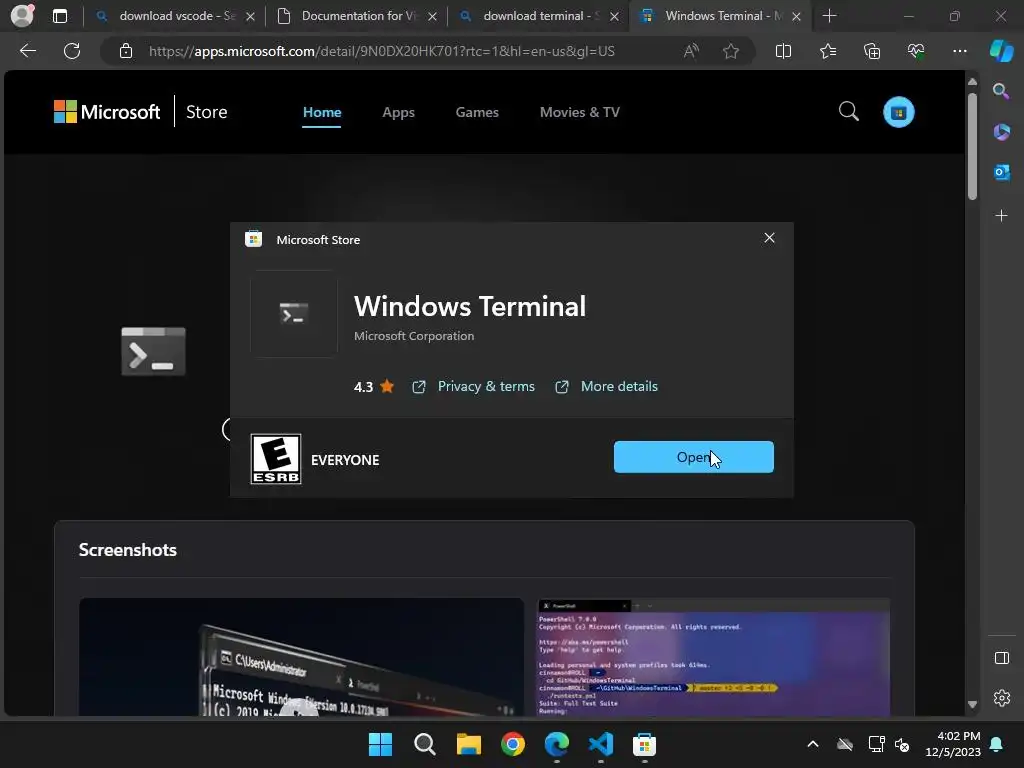
Task: Open split screen icon
Action: tap(783, 51)
